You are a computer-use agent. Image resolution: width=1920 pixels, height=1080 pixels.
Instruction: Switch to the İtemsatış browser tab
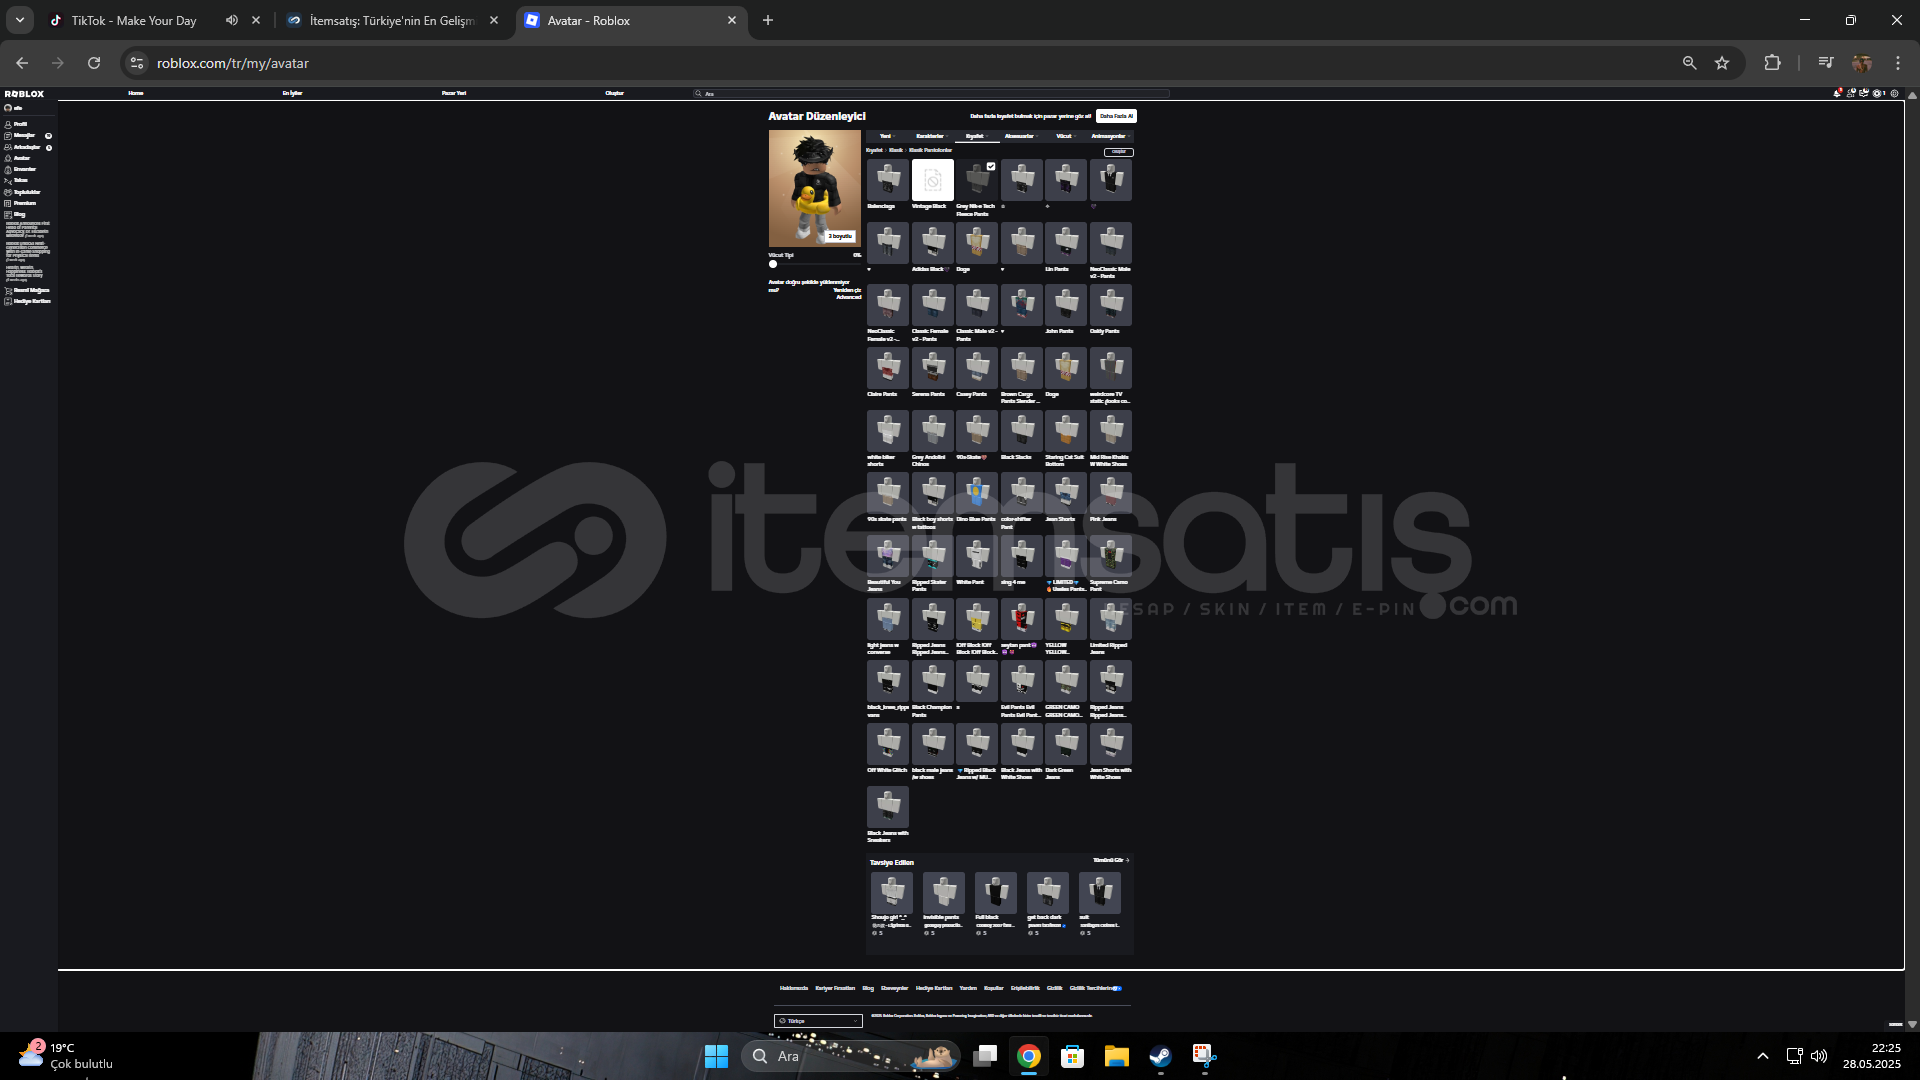tap(392, 20)
